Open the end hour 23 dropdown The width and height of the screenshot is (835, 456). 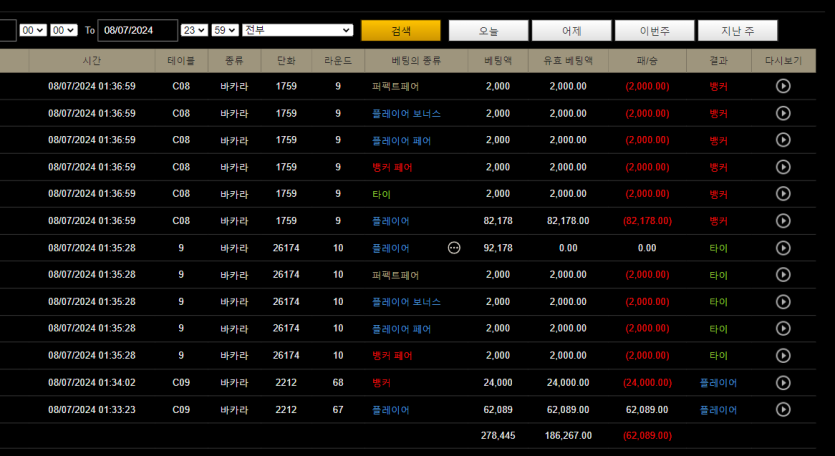(194, 30)
